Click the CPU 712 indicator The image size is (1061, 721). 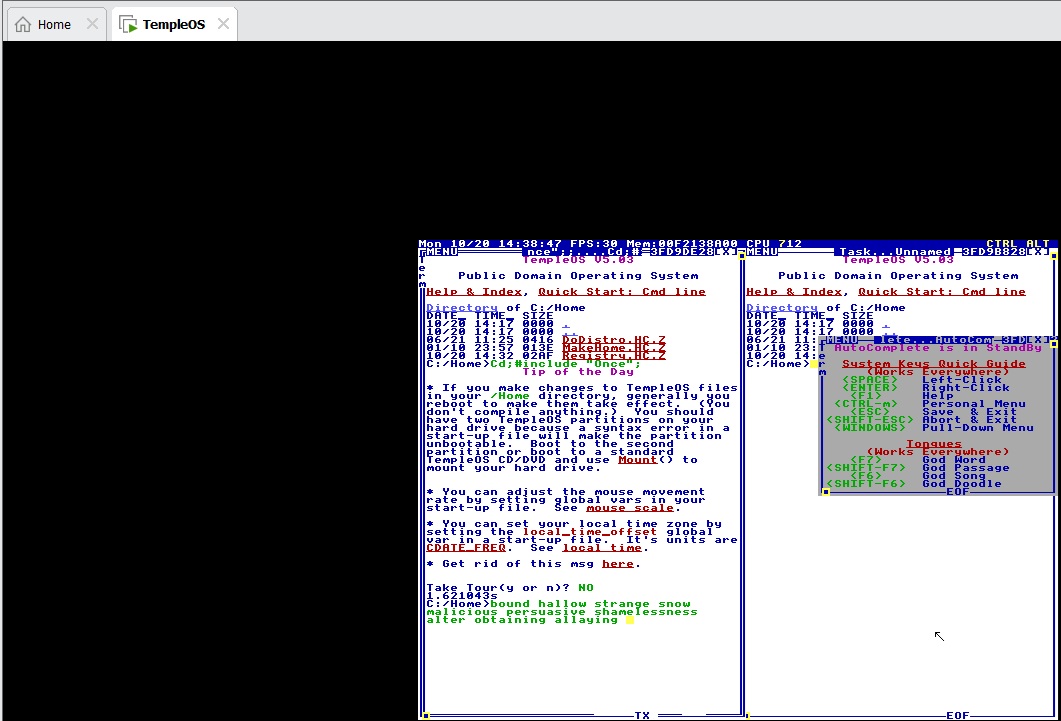point(774,243)
